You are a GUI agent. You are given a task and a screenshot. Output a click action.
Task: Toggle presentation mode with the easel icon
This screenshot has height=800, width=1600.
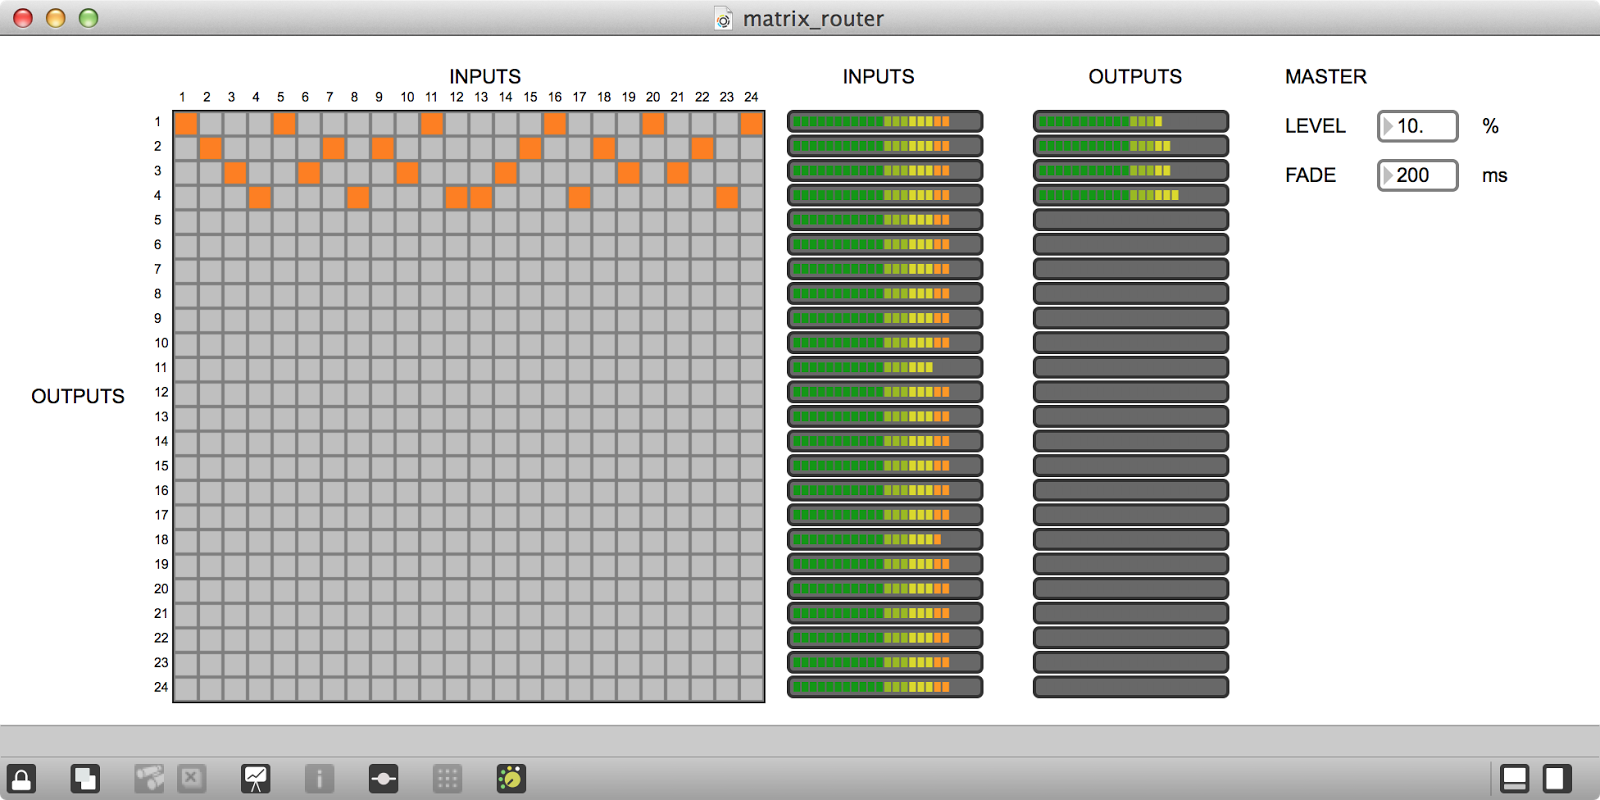[256, 778]
